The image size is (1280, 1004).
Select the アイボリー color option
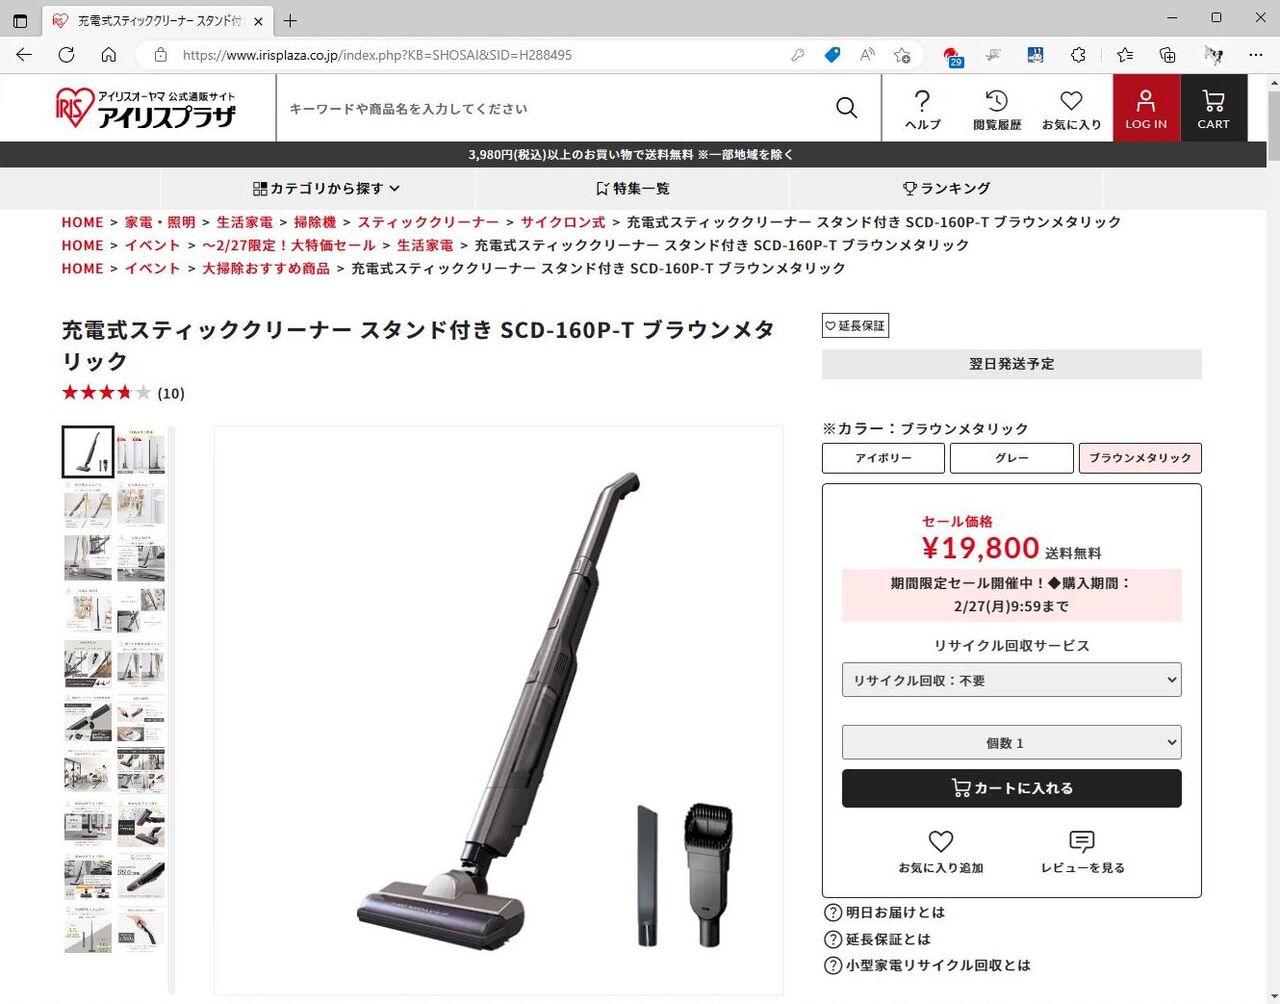pos(883,458)
